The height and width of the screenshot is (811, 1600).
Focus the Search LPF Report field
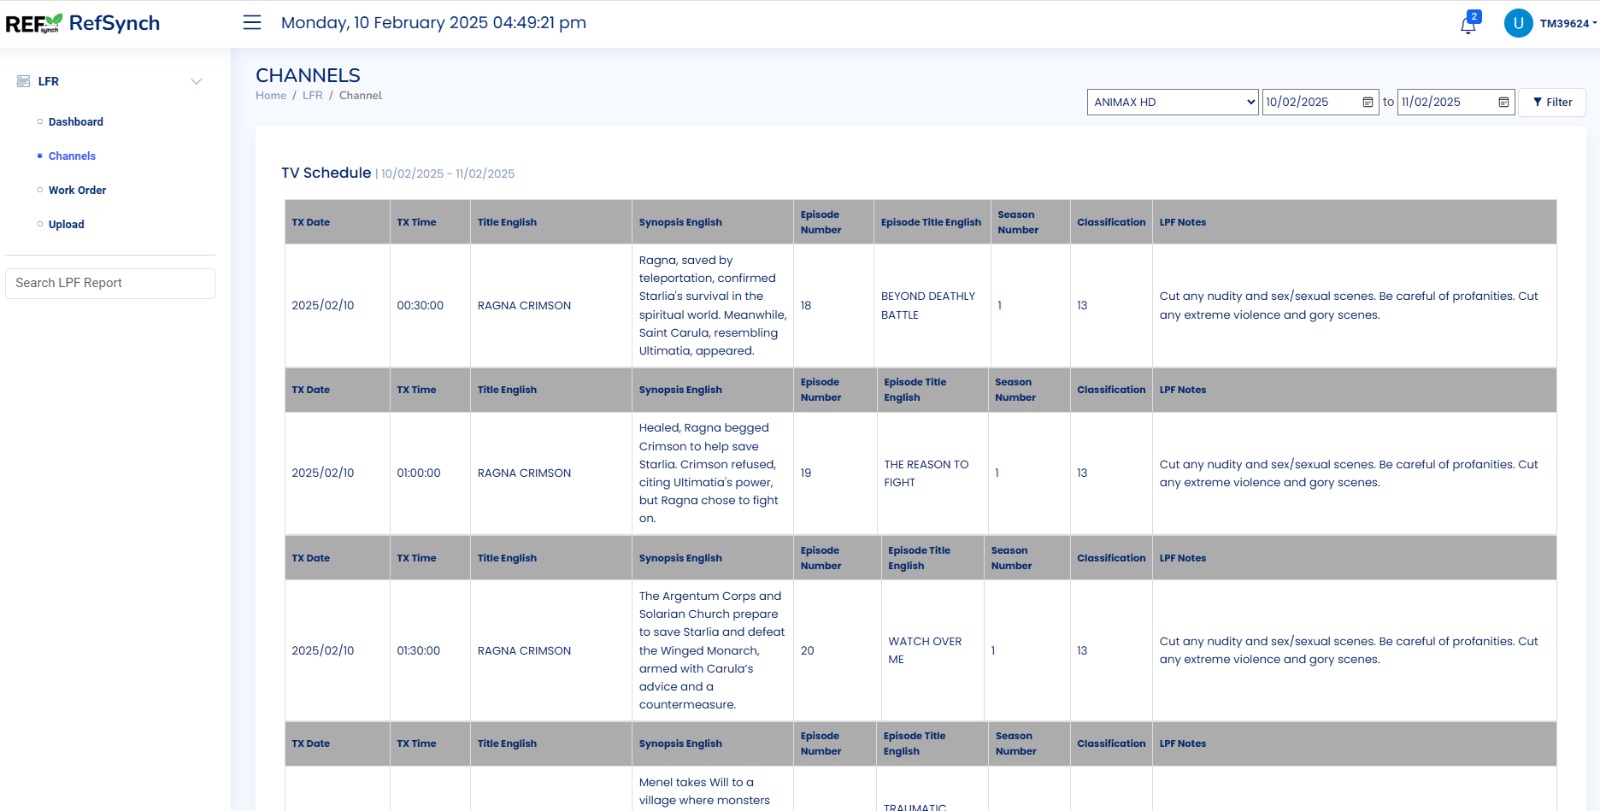[x=110, y=283]
